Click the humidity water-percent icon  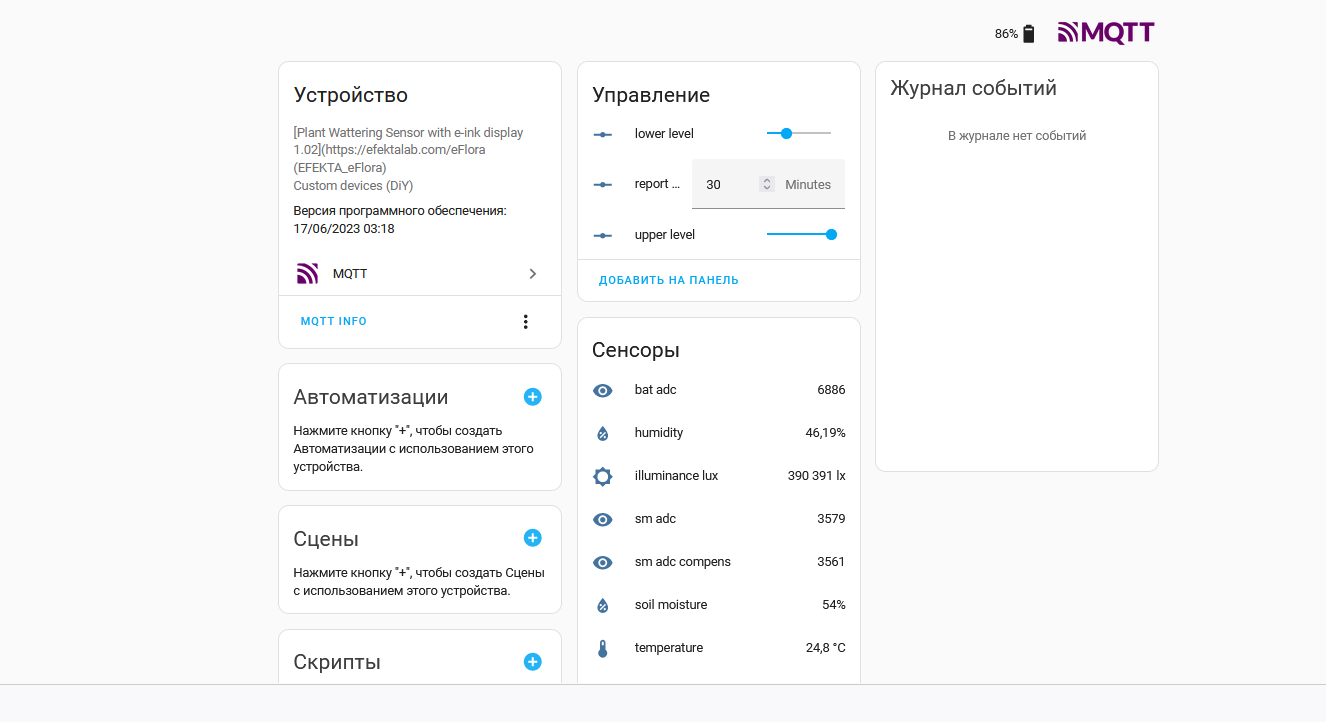click(x=602, y=433)
